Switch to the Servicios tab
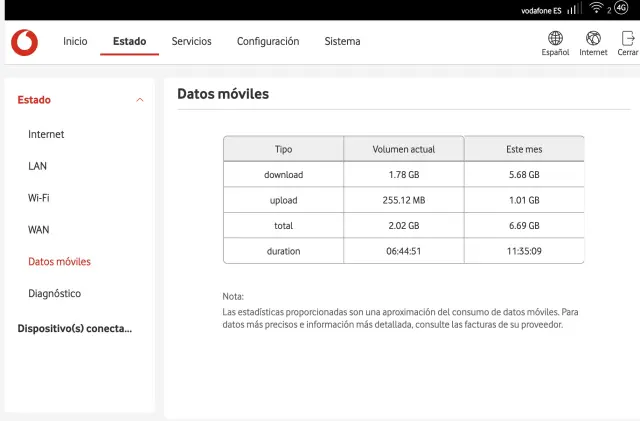 [x=191, y=42]
